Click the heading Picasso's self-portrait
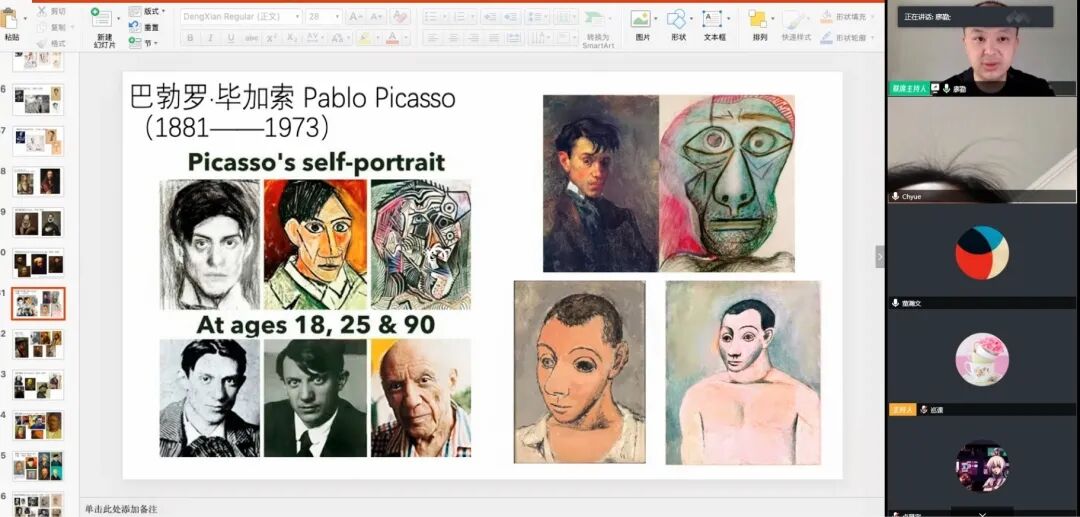The image size is (1080, 517). tap(316, 162)
